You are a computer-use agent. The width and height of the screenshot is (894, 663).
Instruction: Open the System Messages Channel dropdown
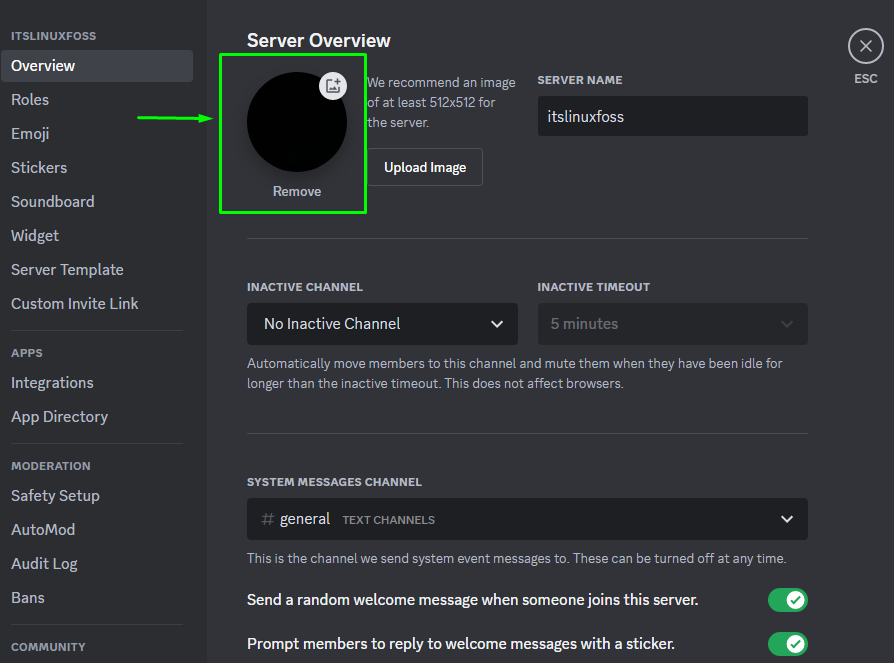pos(527,519)
